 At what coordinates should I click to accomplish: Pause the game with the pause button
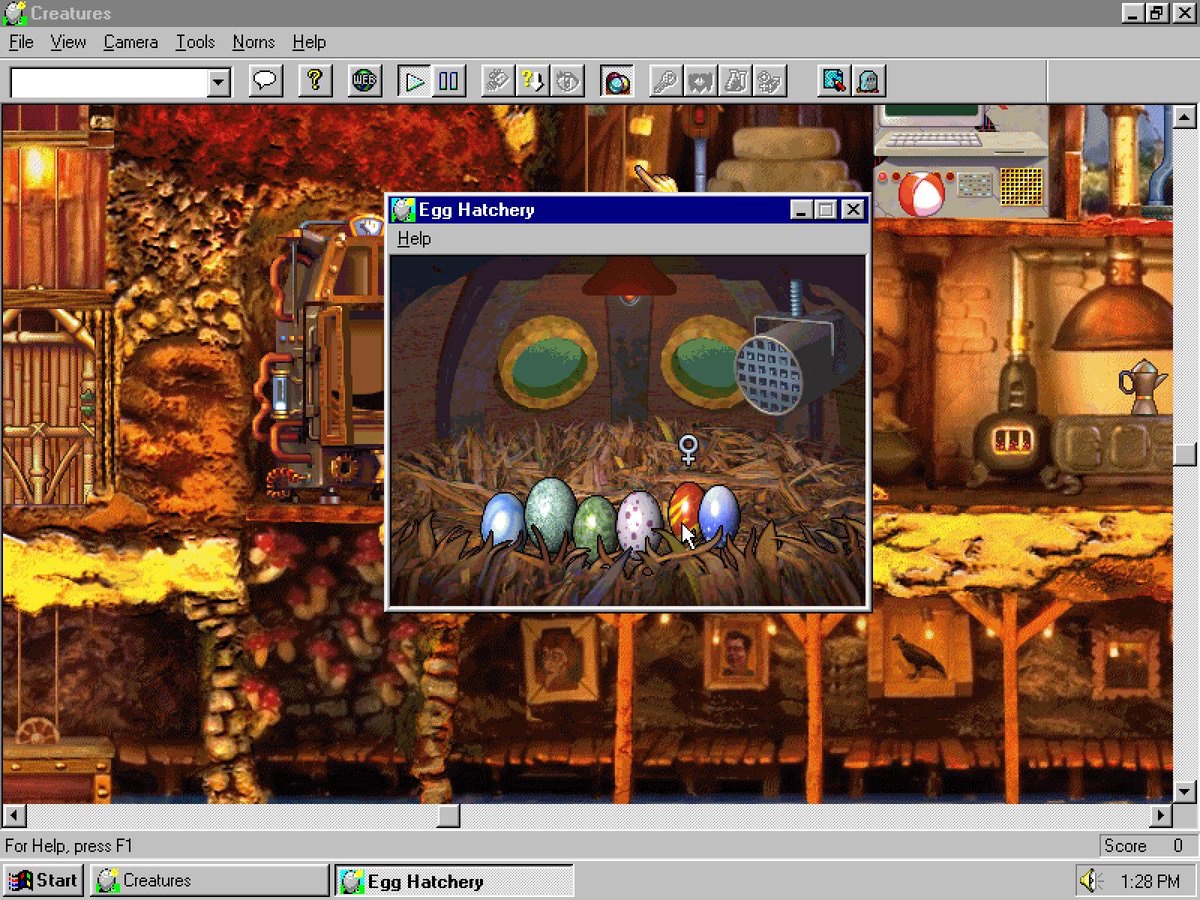[x=449, y=81]
